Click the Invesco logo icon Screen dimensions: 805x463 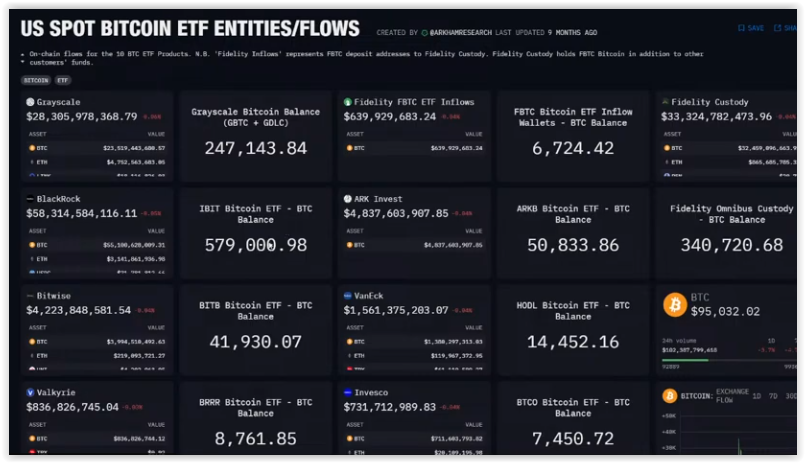(348, 393)
